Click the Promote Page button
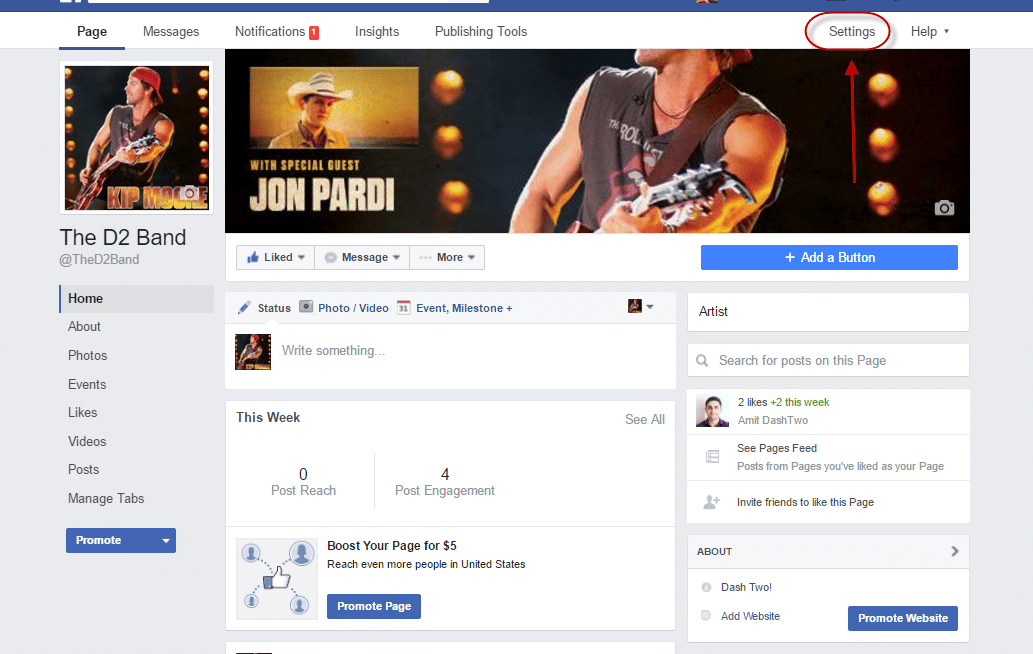 point(374,606)
